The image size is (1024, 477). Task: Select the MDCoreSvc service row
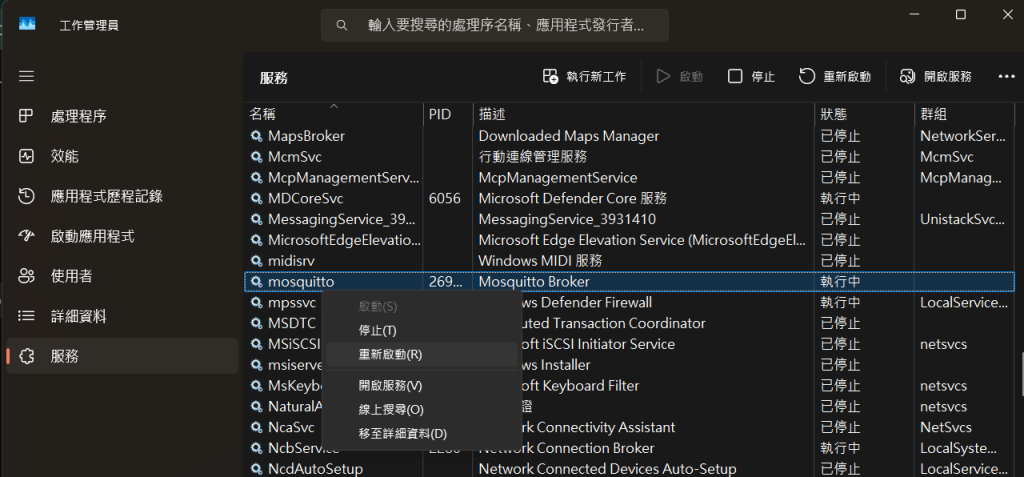pyautogui.click(x=629, y=198)
